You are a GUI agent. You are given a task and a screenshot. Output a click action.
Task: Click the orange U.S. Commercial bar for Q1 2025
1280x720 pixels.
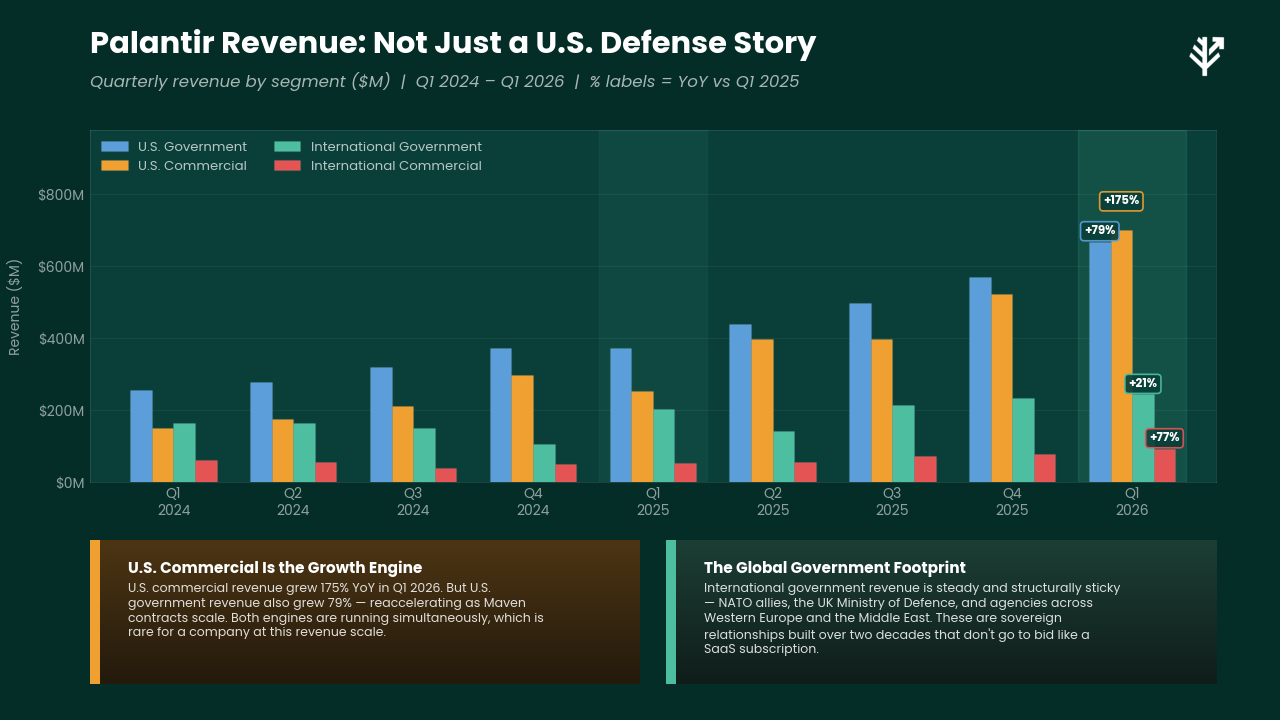pyautogui.click(x=642, y=437)
